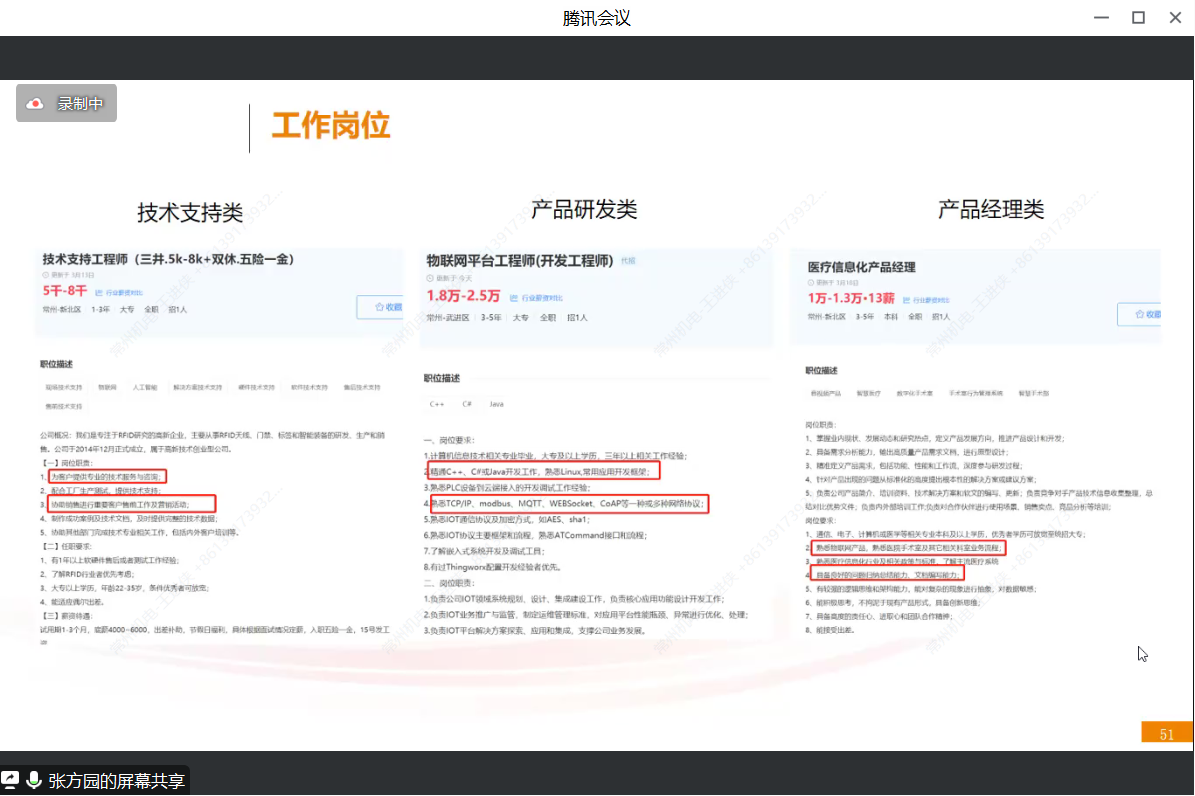Open the 物联网平台工程师 job title link
The width and height of the screenshot is (1195, 796).
[x=519, y=262]
